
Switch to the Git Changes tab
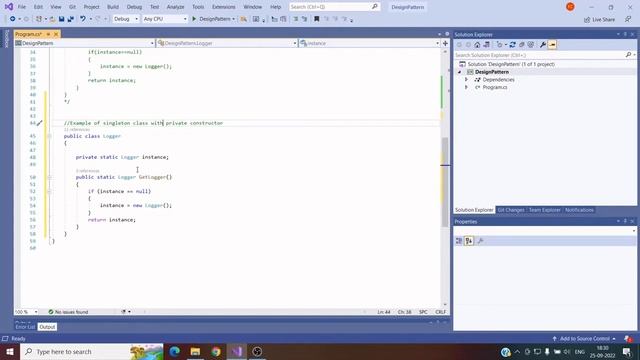[x=511, y=210]
